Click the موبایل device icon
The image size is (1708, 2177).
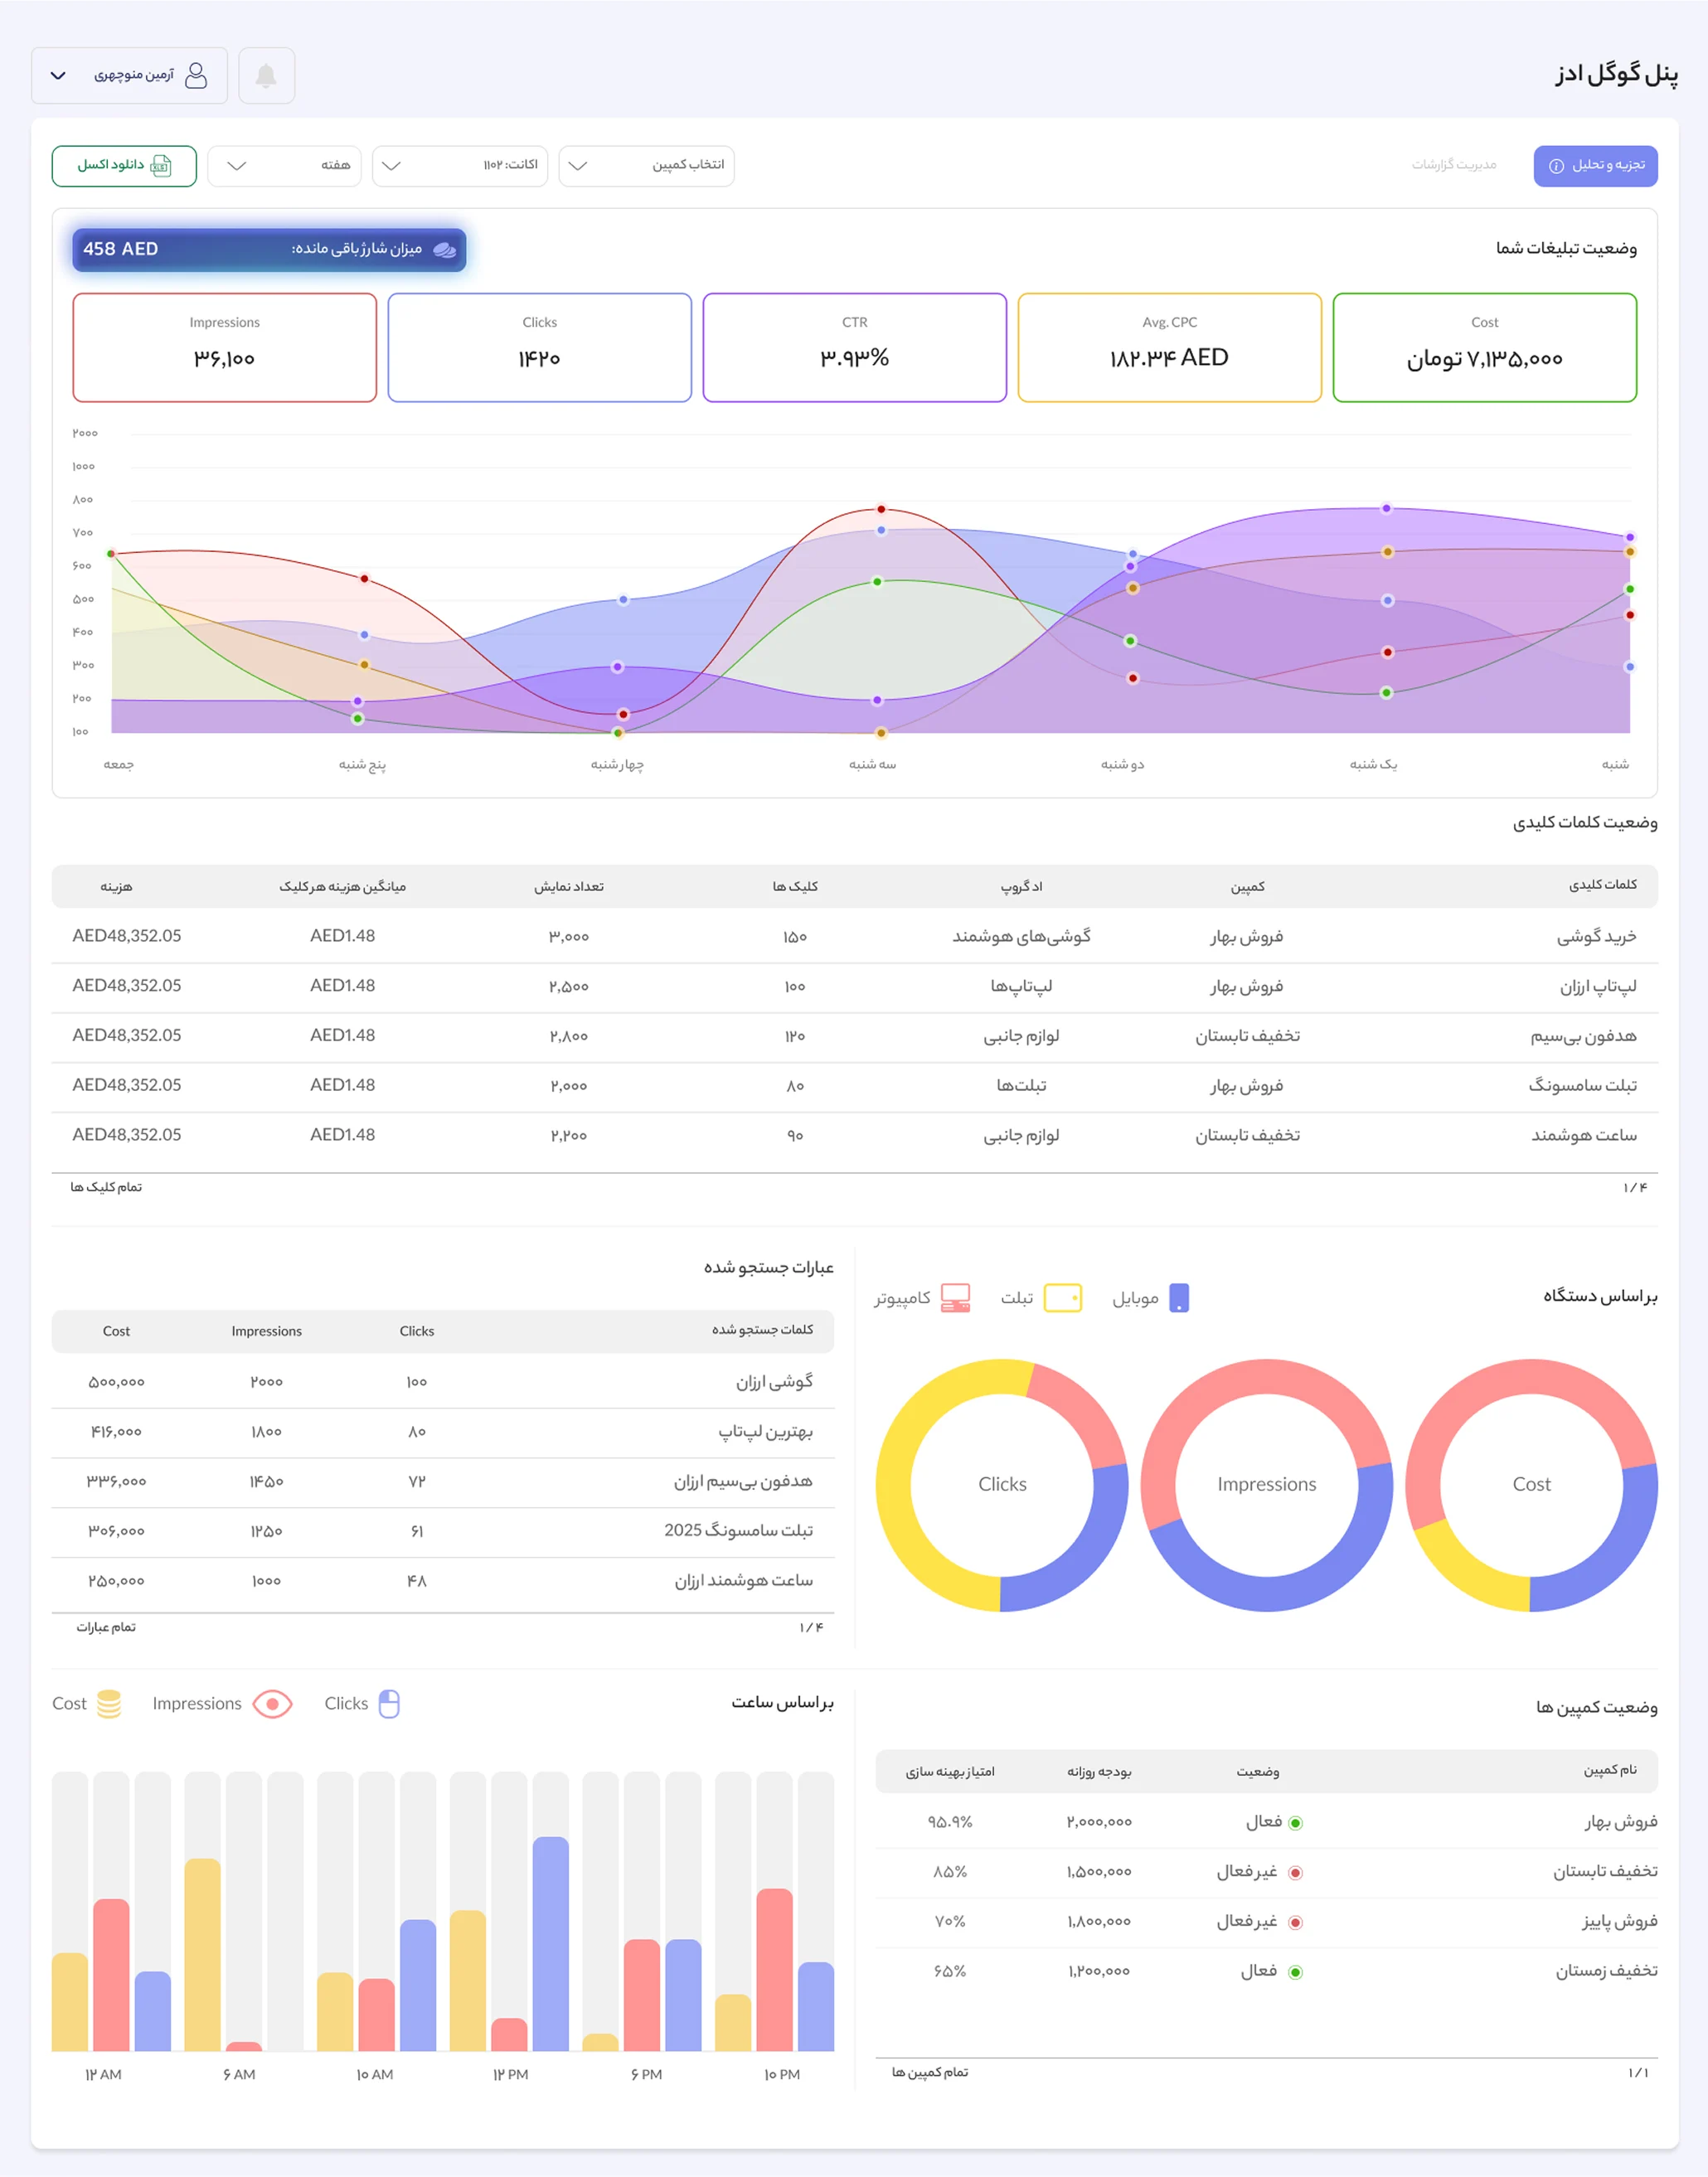[1179, 1298]
